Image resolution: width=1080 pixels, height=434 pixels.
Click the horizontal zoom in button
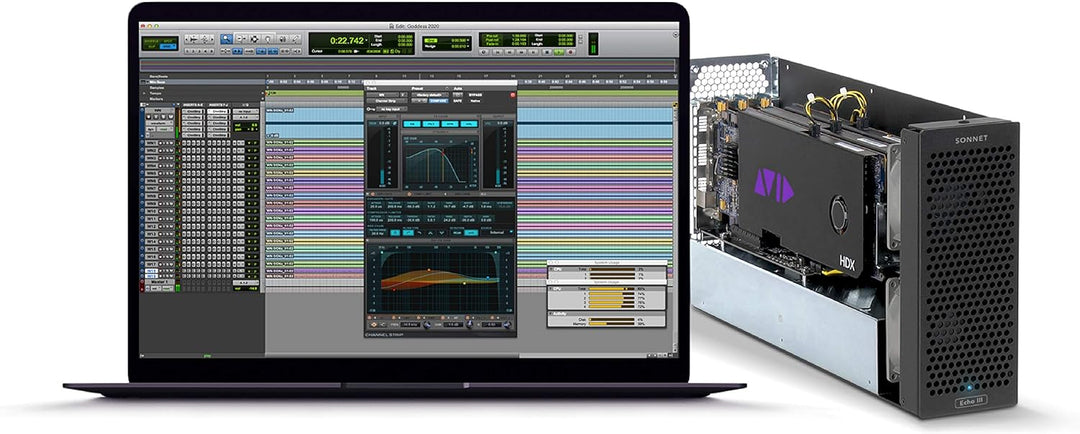point(212,39)
